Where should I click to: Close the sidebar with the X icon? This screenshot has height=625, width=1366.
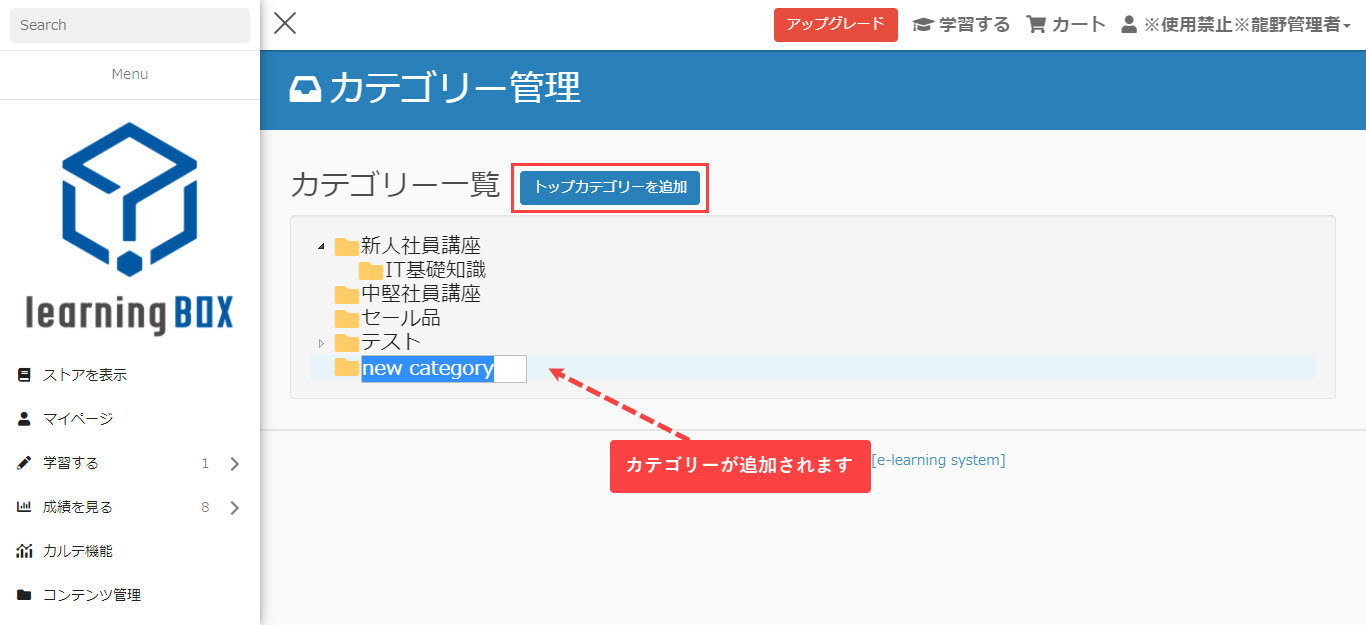[x=285, y=24]
